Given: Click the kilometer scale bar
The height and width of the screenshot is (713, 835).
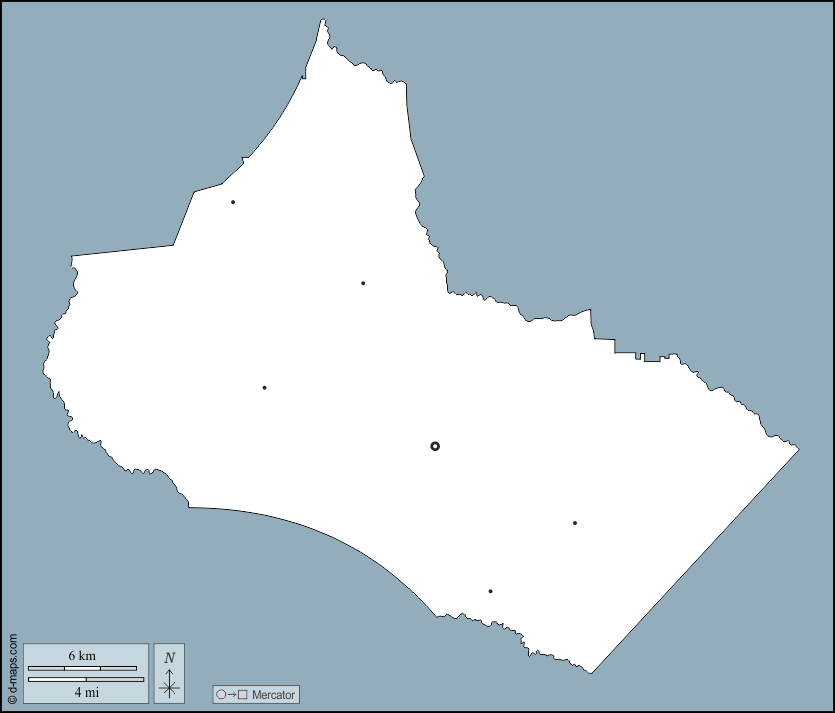Looking at the screenshot, I should click(x=82, y=667).
